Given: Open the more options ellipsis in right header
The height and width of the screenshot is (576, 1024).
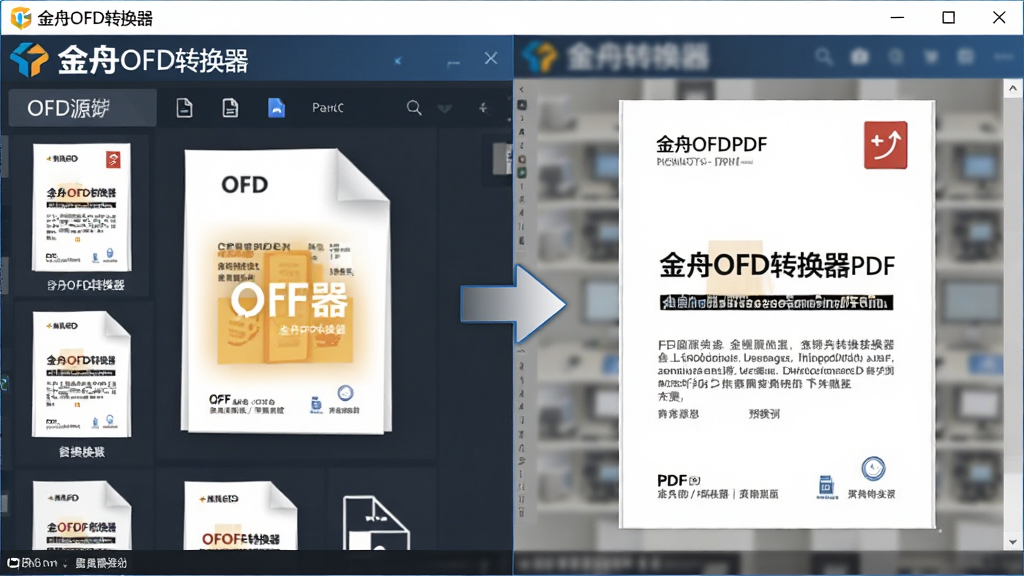Looking at the screenshot, I should 1004,57.
